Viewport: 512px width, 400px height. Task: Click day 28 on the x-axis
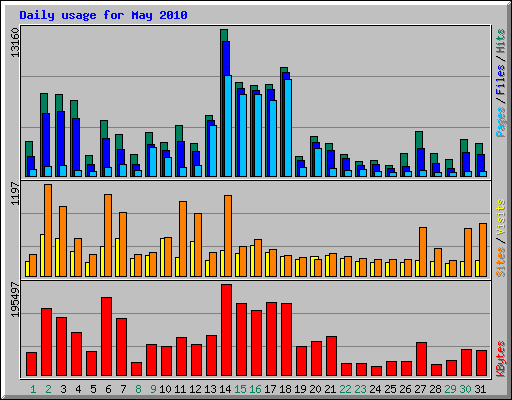pos(435,389)
